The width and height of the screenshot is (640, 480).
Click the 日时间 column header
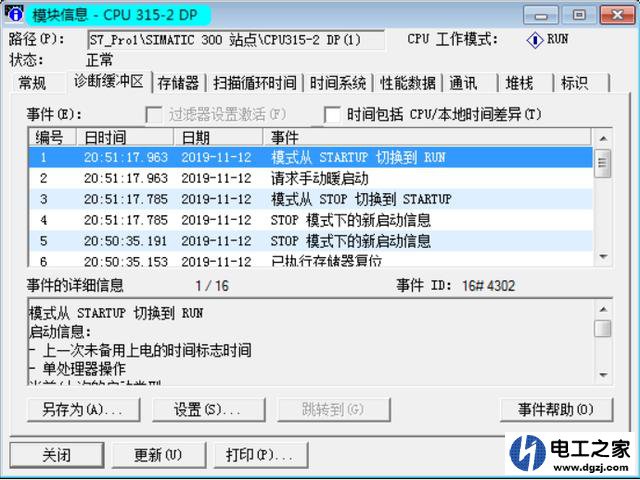point(125,138)
